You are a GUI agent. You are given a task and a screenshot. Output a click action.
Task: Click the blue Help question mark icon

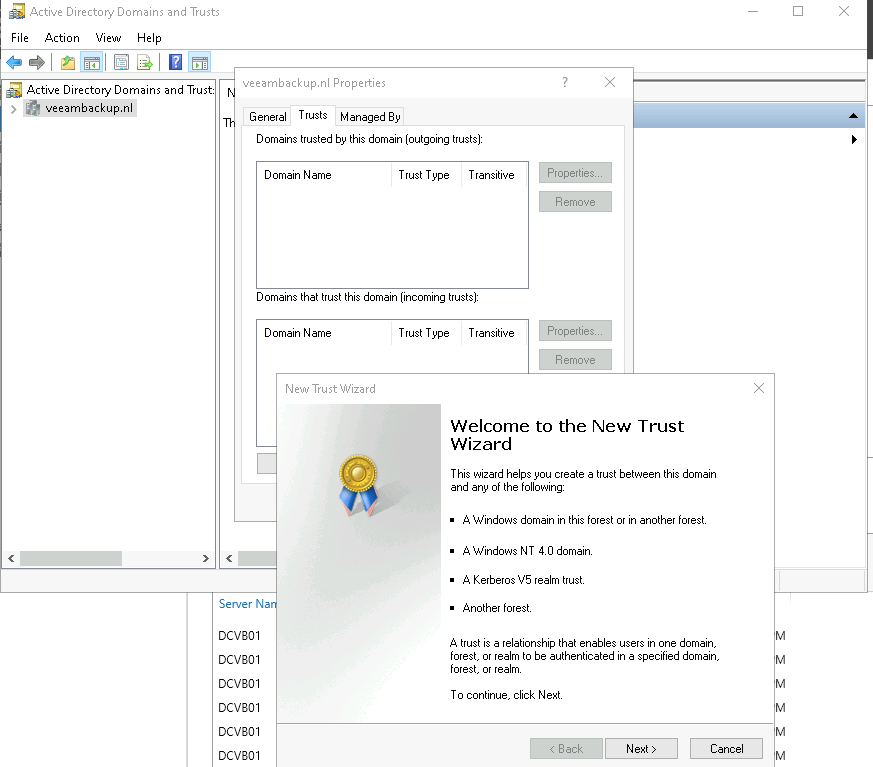click(x=175, y=63)
